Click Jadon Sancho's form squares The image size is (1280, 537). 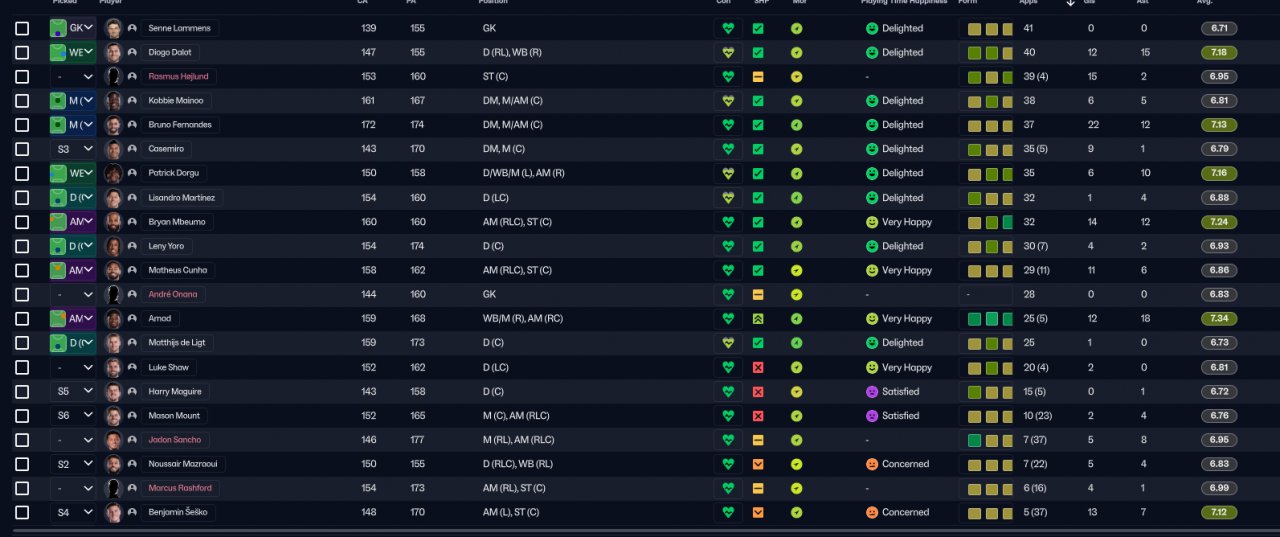(x=989, y=439)
